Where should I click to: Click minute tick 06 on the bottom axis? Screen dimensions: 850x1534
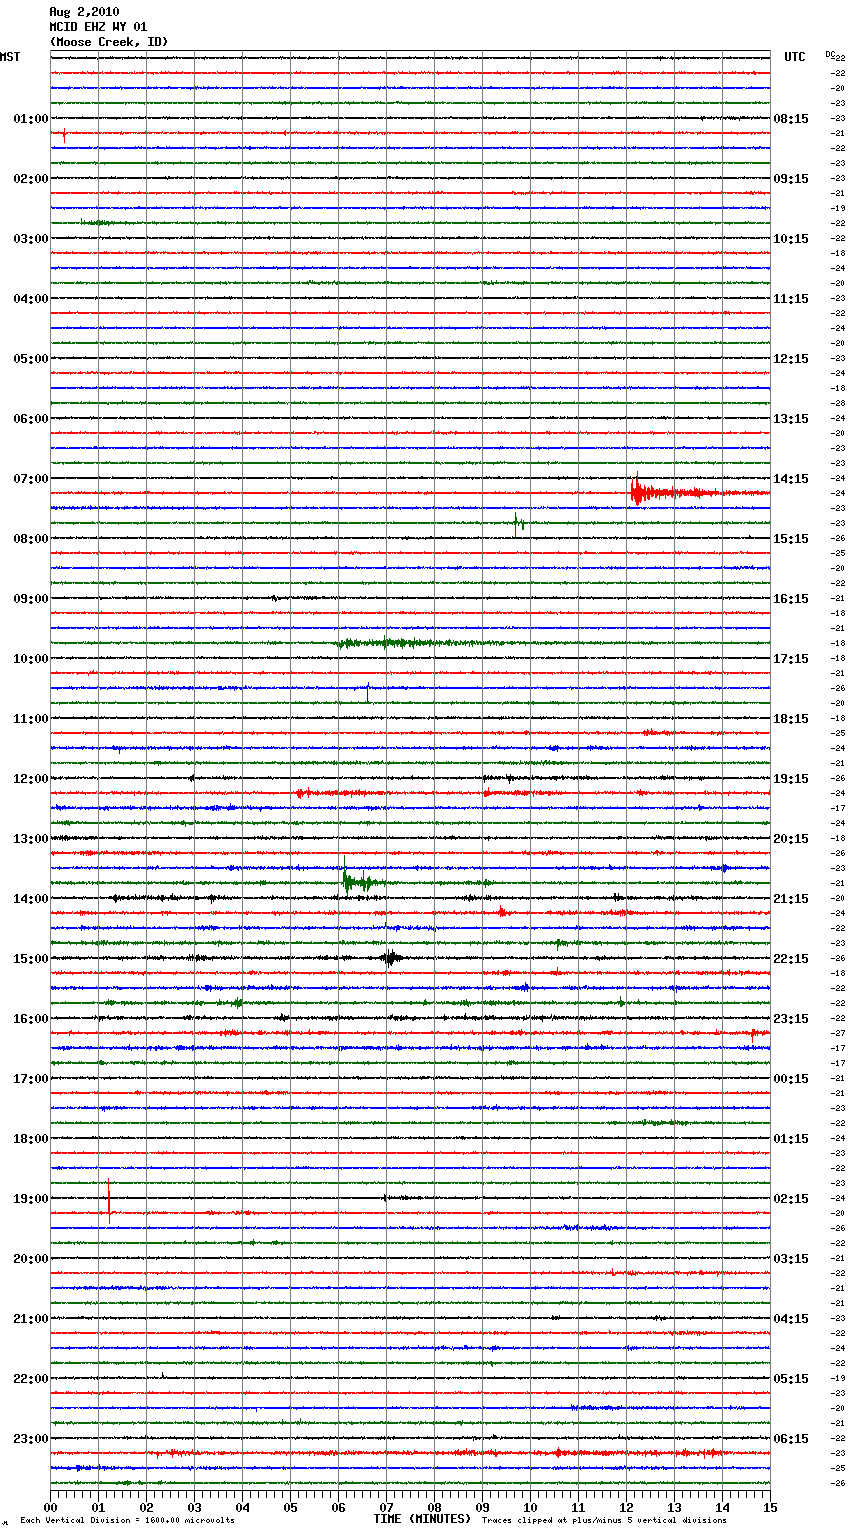[x=338, y=1507]
